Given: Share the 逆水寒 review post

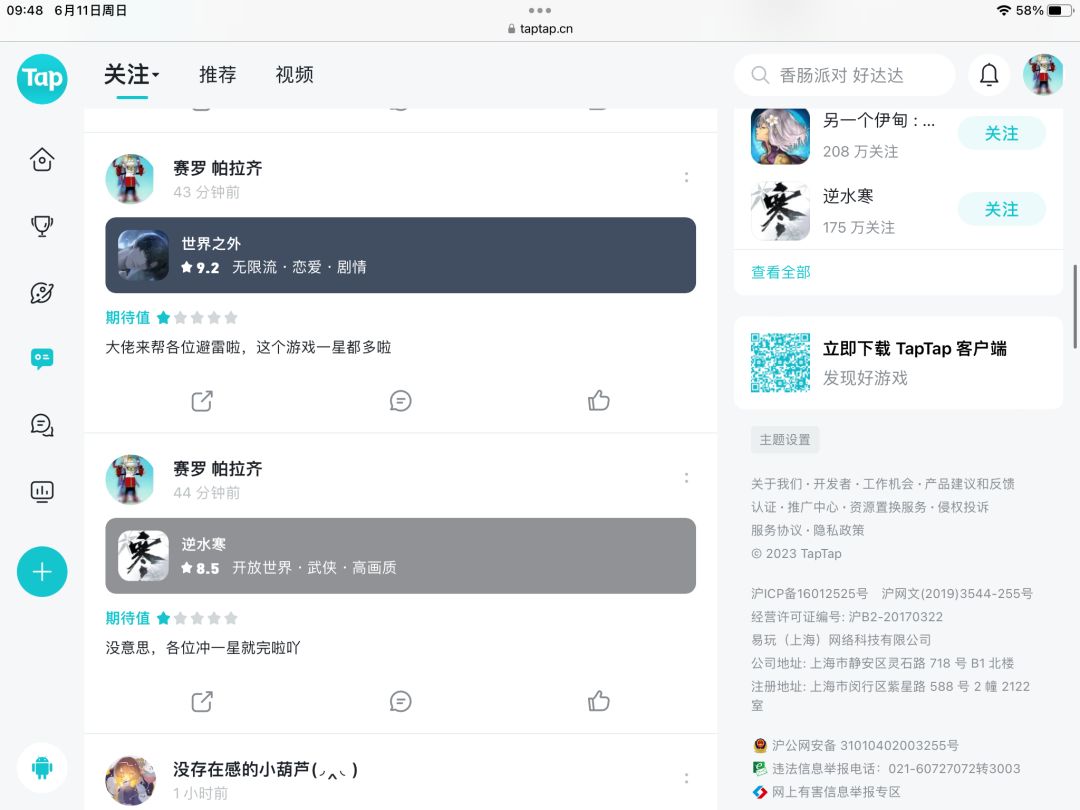Looking at the screenshot, I should 202,701.
